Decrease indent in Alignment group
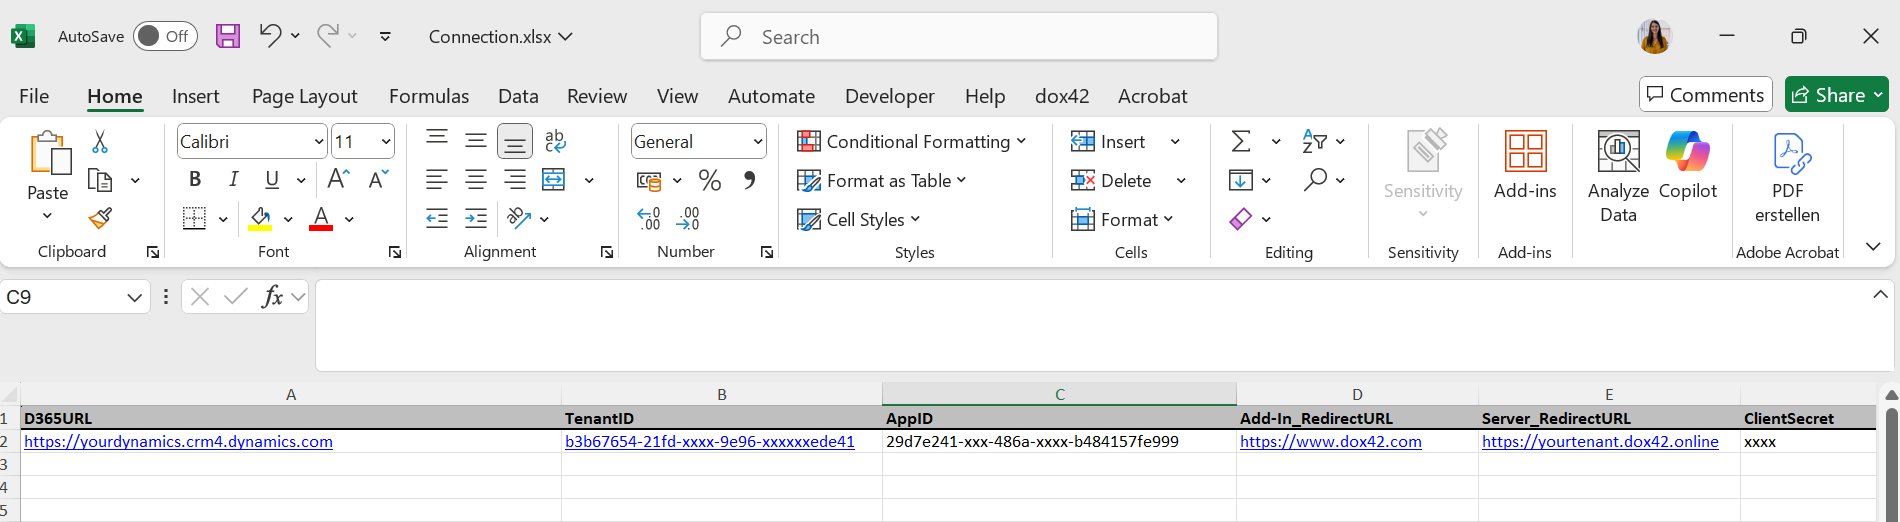The width and height of the screenshot is (1900, 522). 437,218
